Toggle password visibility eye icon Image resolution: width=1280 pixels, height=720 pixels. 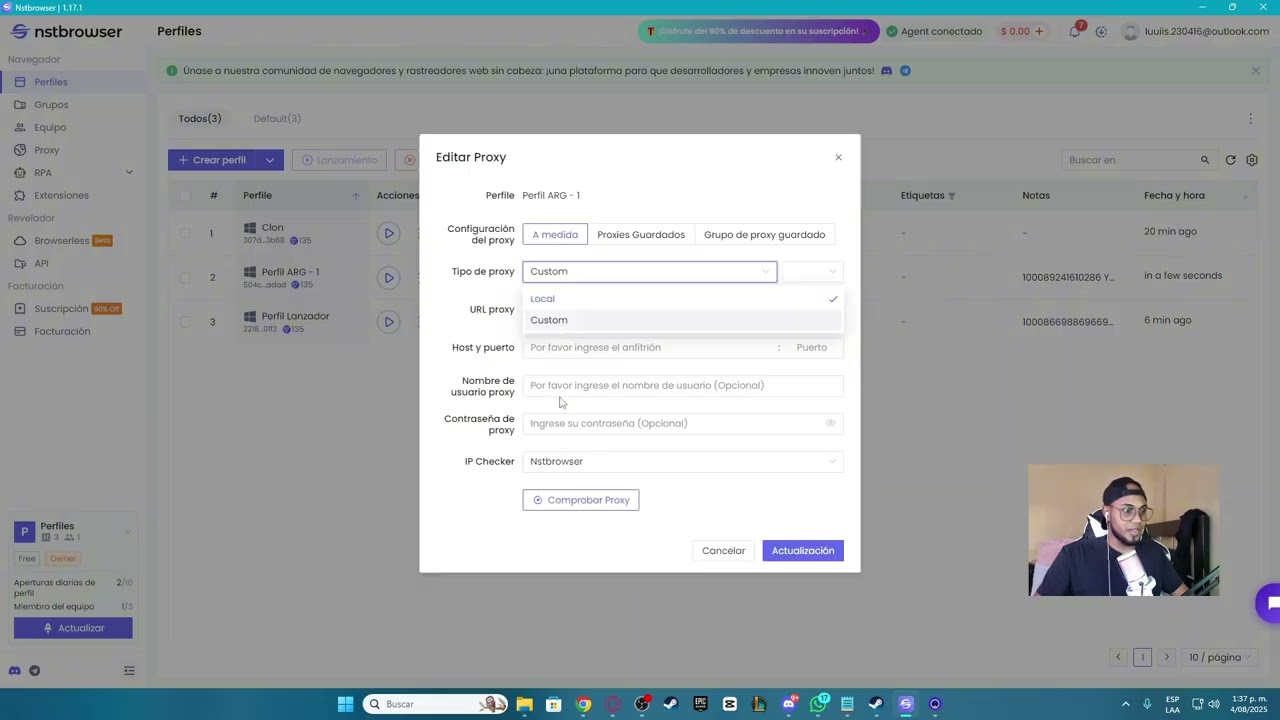click(830, 423)
